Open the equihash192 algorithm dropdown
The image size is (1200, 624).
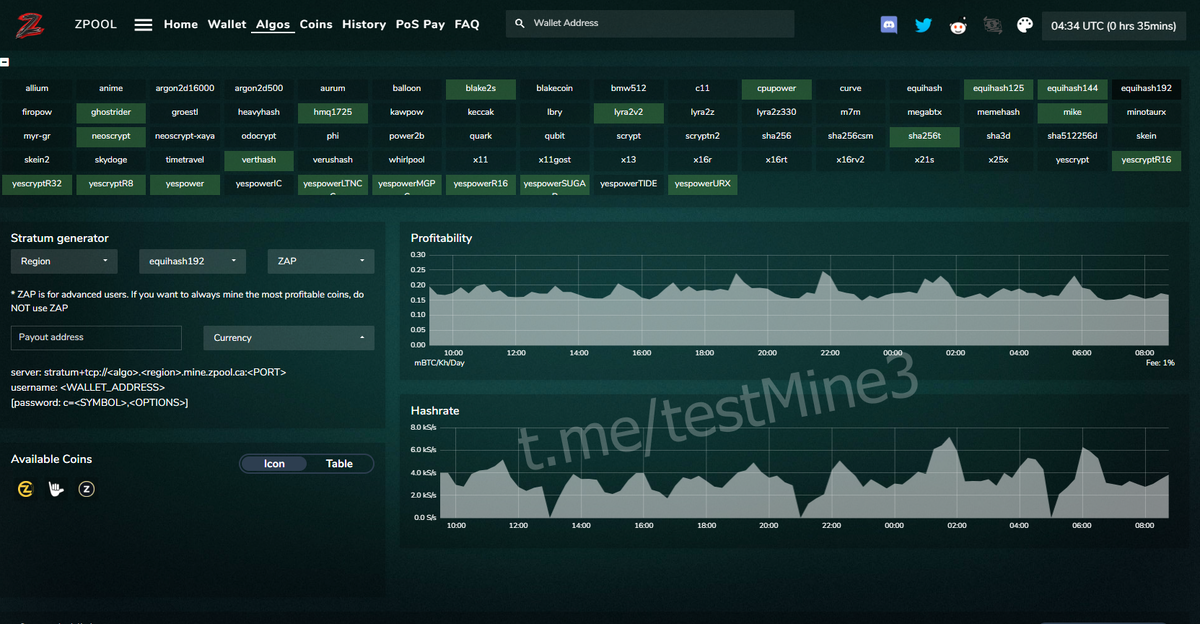192,261
